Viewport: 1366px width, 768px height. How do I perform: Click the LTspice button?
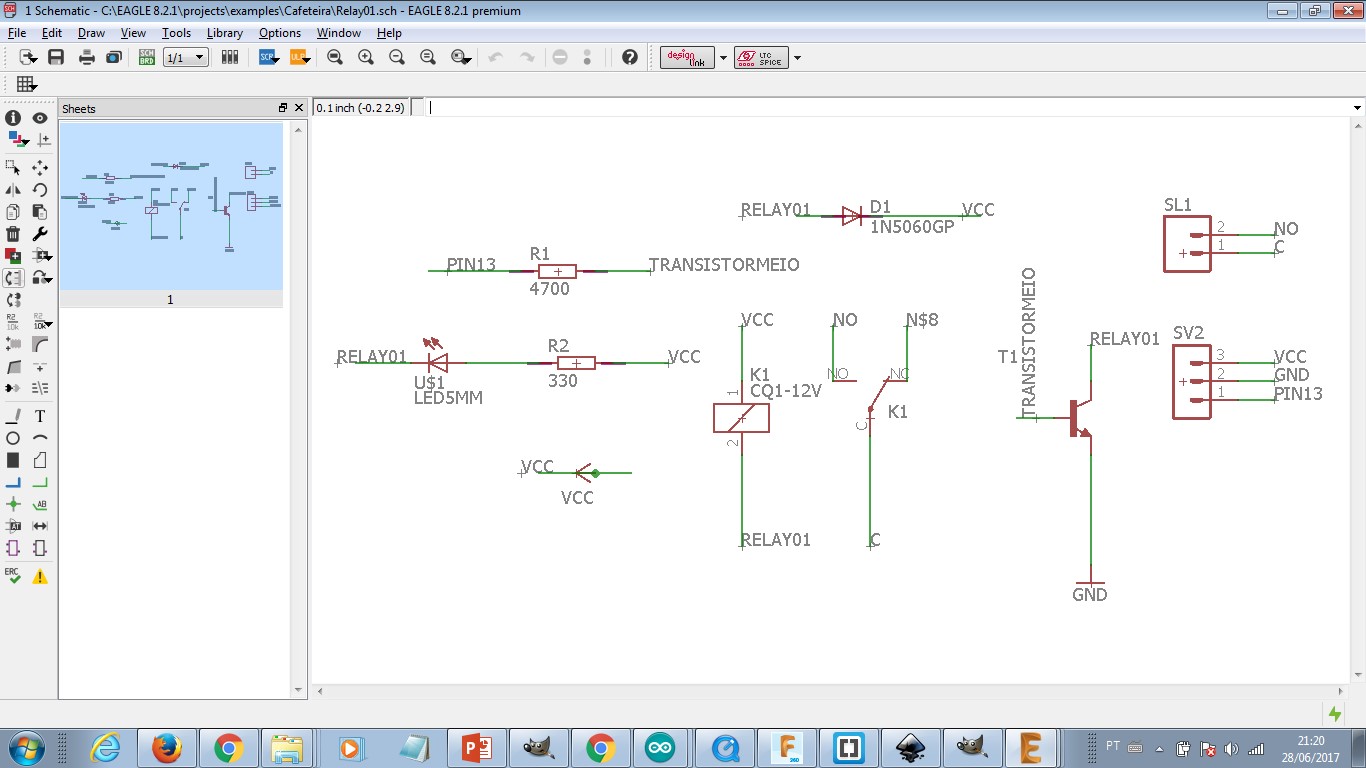[761, 57]
